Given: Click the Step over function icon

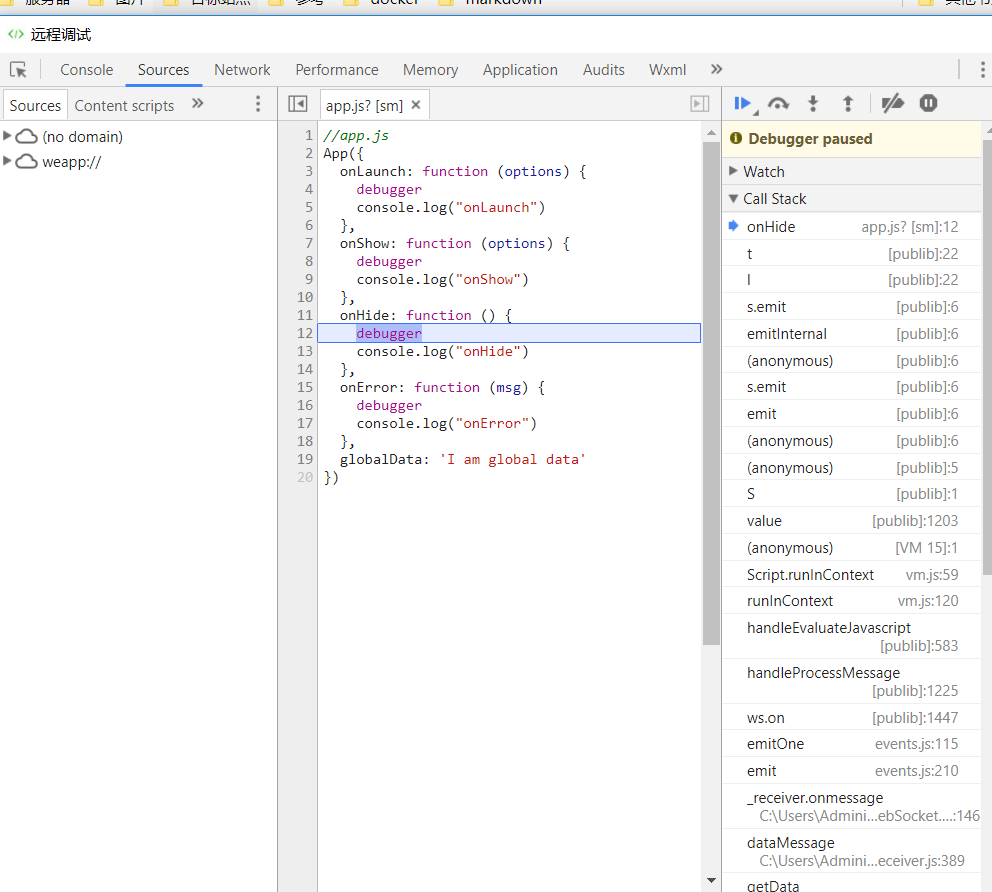Looking at the screenshot, I should (x=778, y=103).
